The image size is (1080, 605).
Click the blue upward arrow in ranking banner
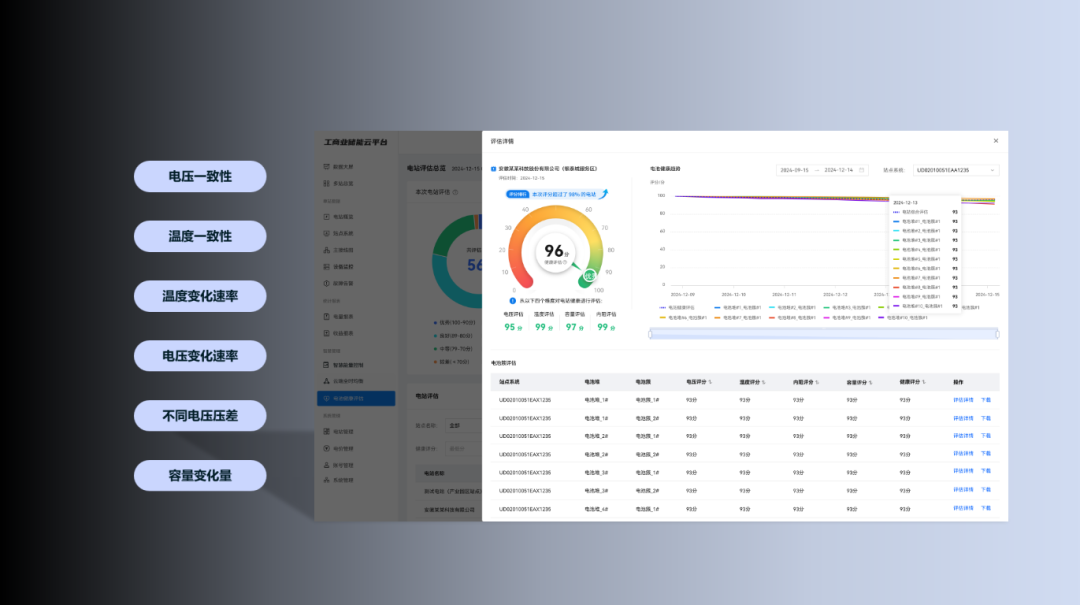[x=605, y=193]
